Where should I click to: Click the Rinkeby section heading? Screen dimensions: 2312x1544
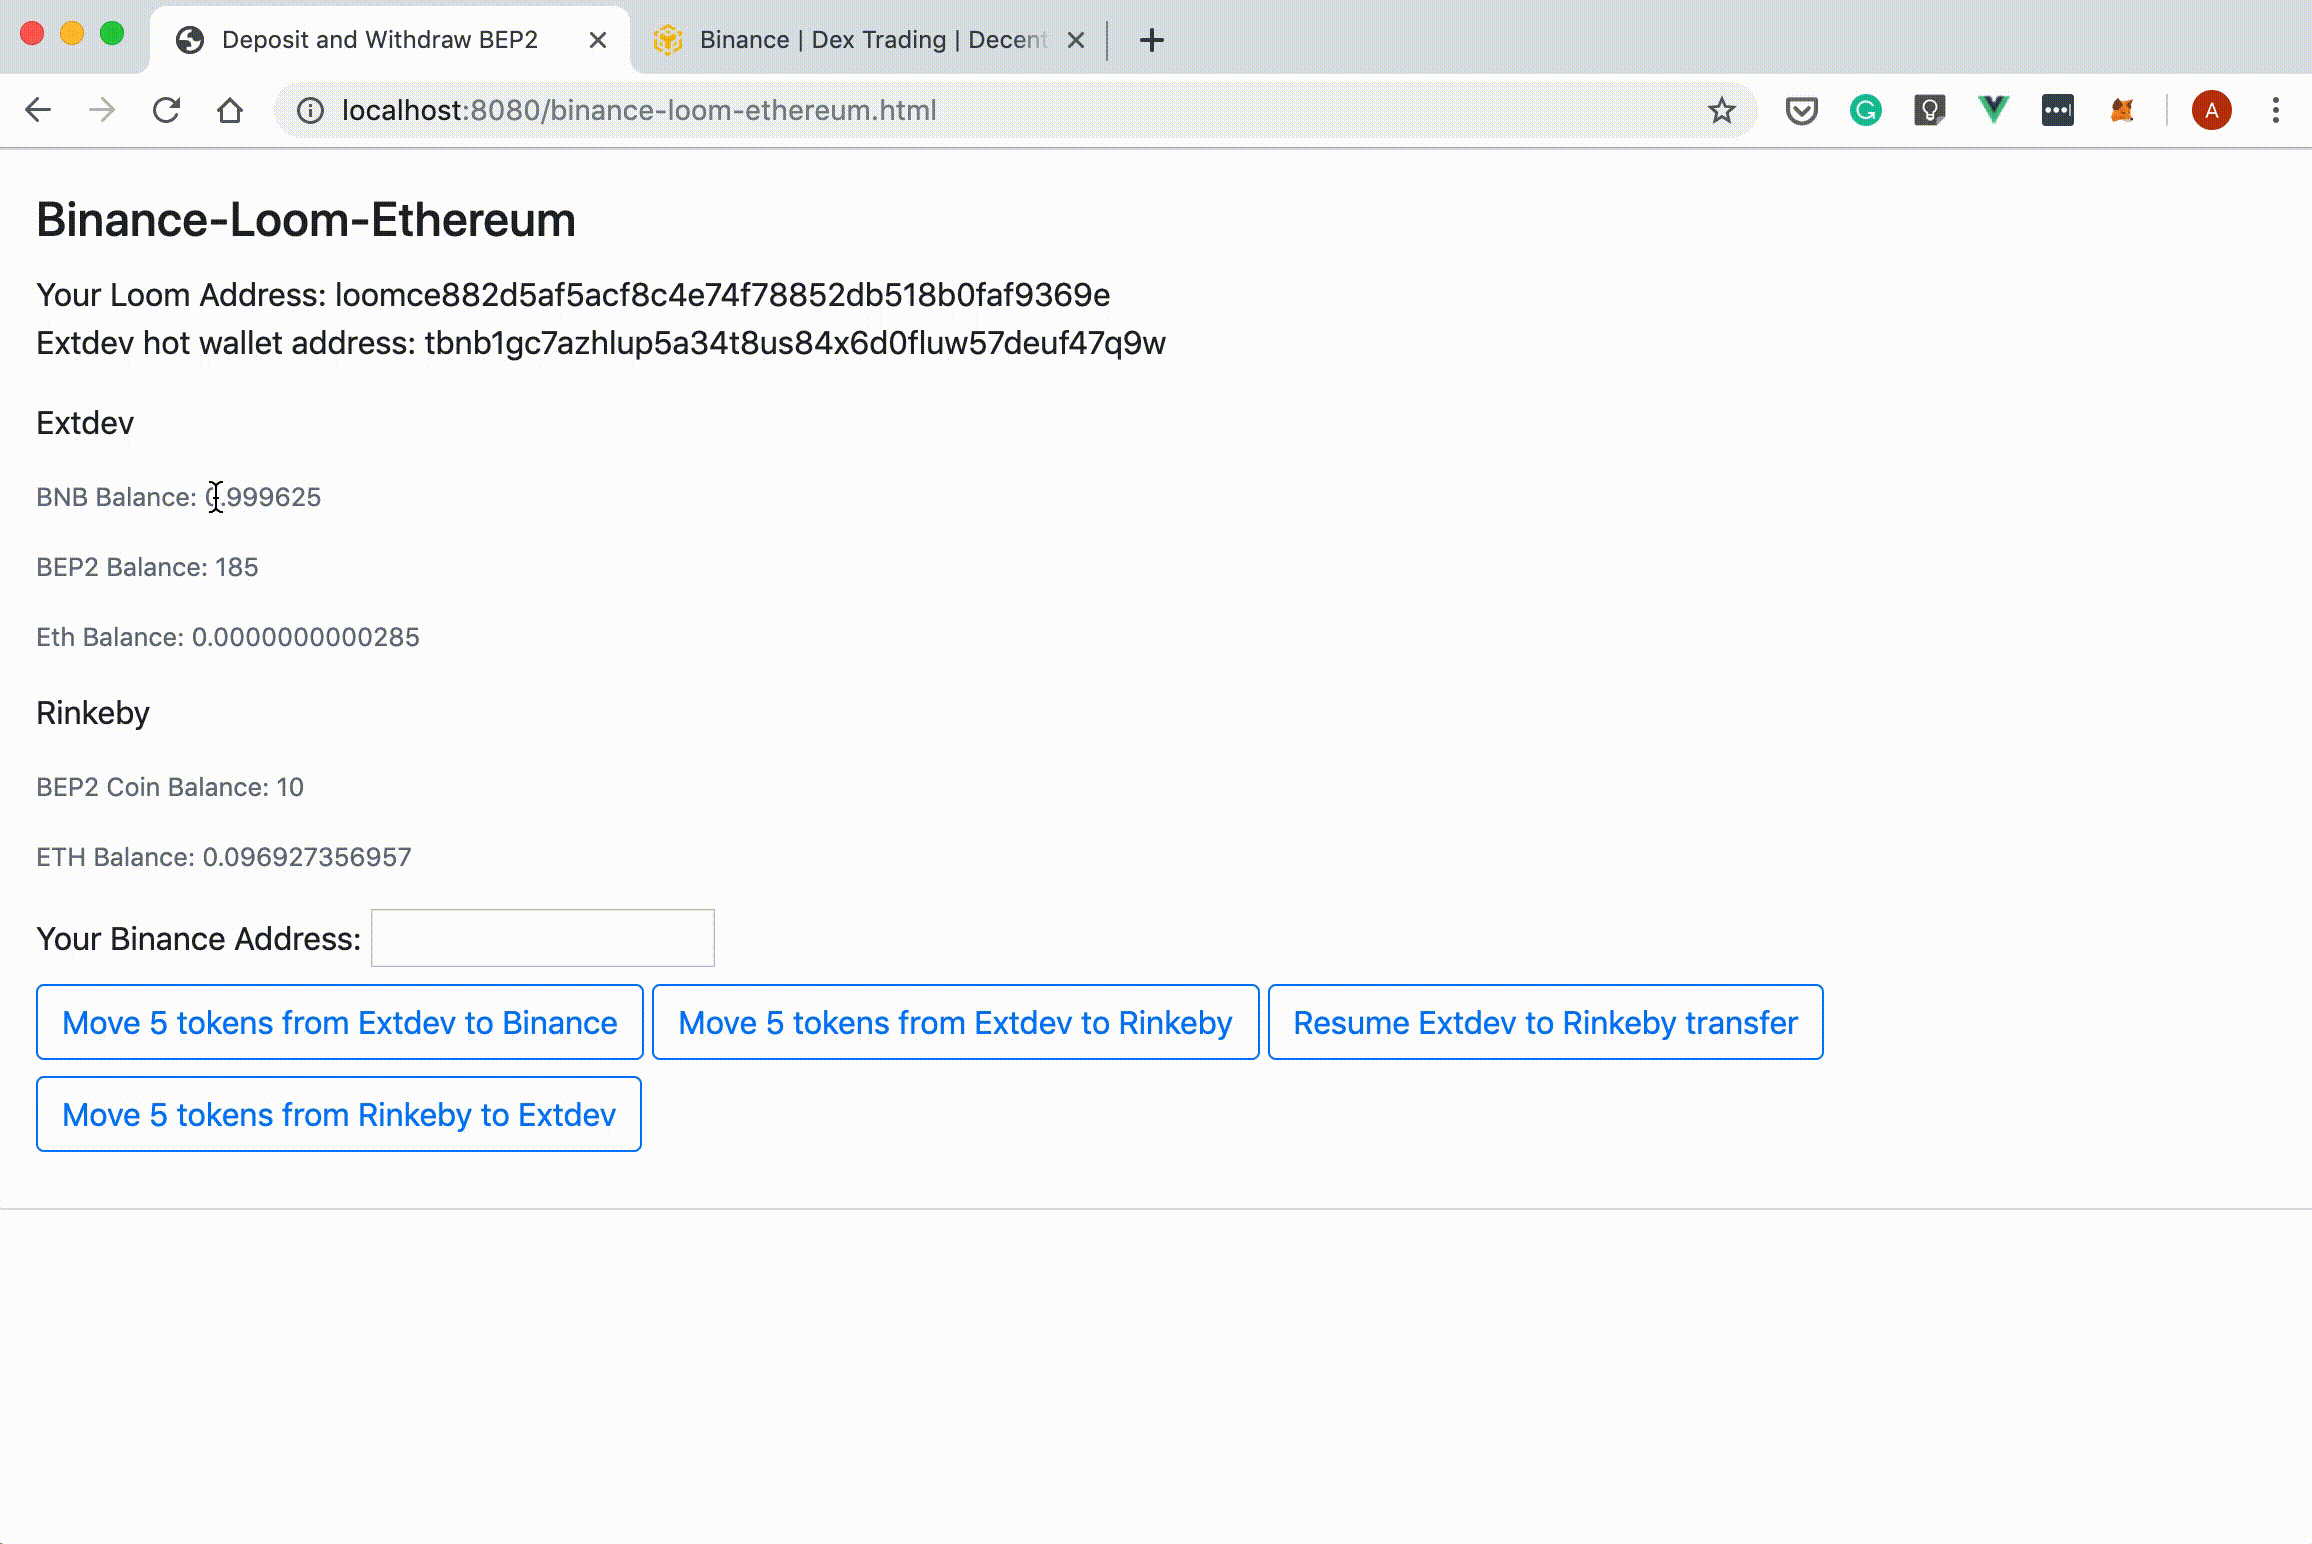(93, 713)
